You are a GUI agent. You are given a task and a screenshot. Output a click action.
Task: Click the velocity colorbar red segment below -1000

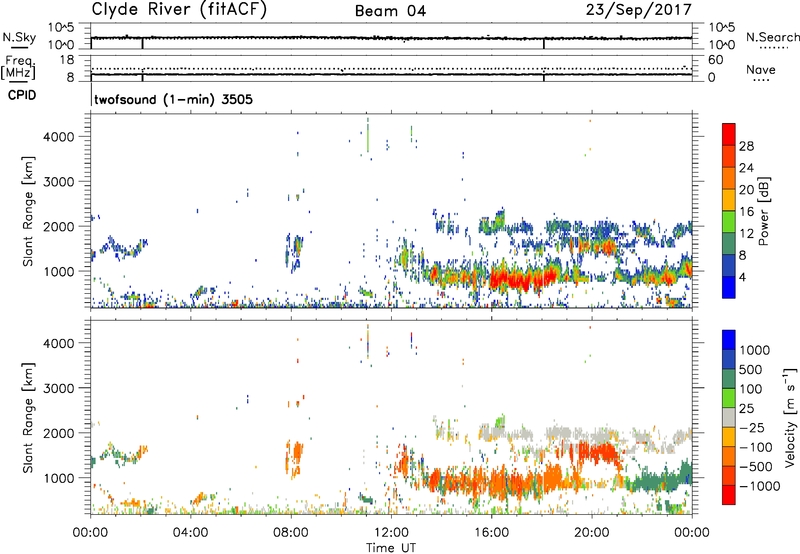click(x=729, y=495)
